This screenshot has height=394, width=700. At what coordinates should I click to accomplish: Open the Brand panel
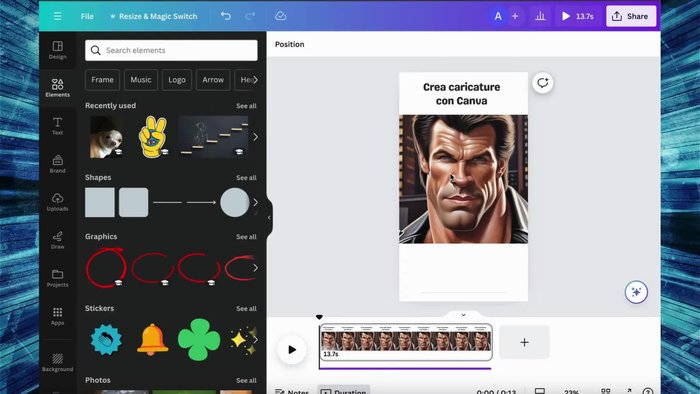coord(58,164)
